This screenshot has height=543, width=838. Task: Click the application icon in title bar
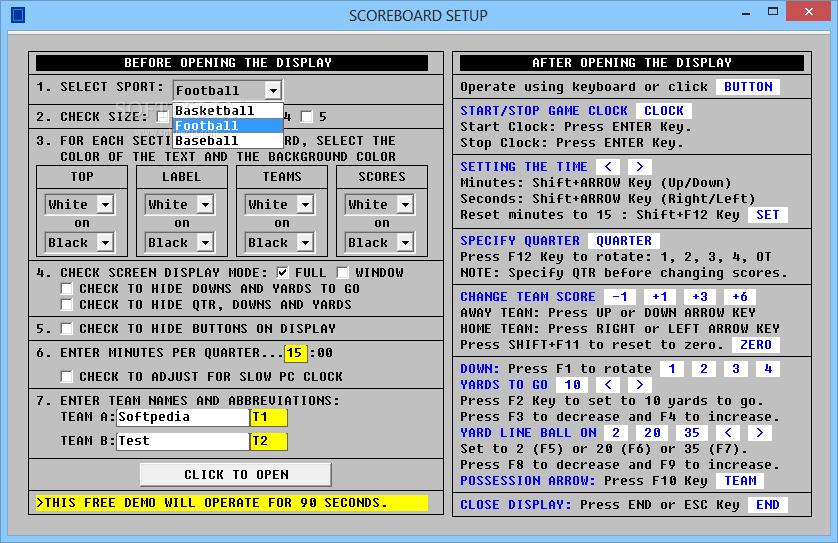click(x=18, y=15)
